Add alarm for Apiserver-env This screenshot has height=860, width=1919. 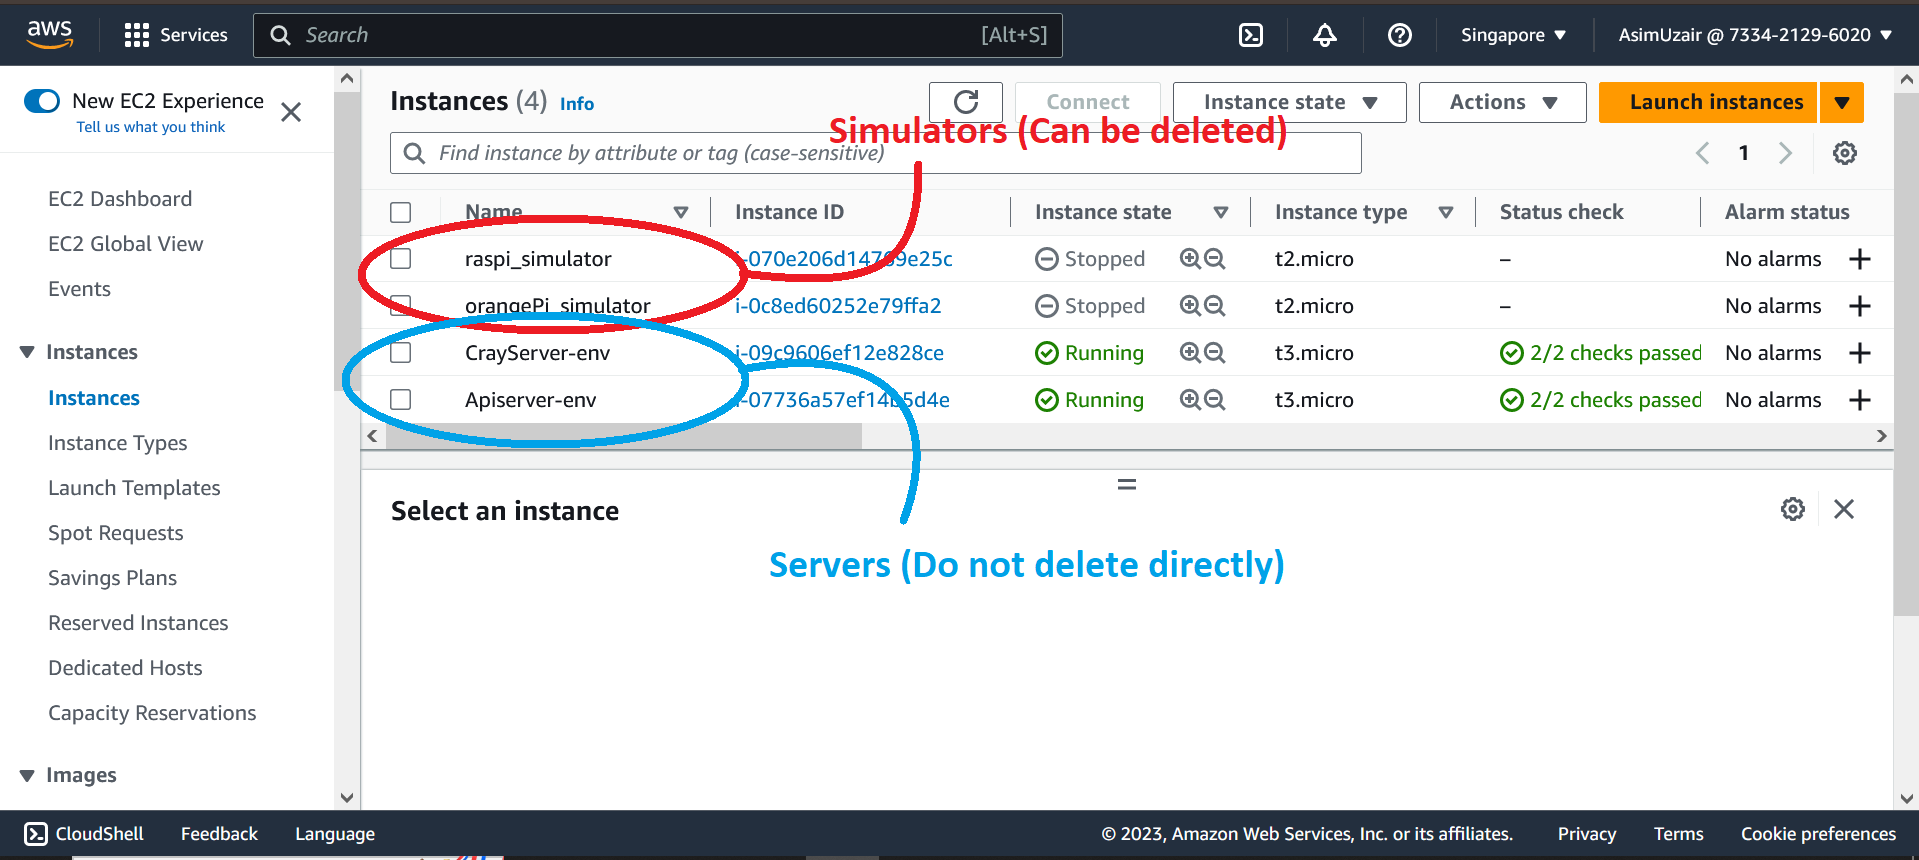(x=1860, y=400)
